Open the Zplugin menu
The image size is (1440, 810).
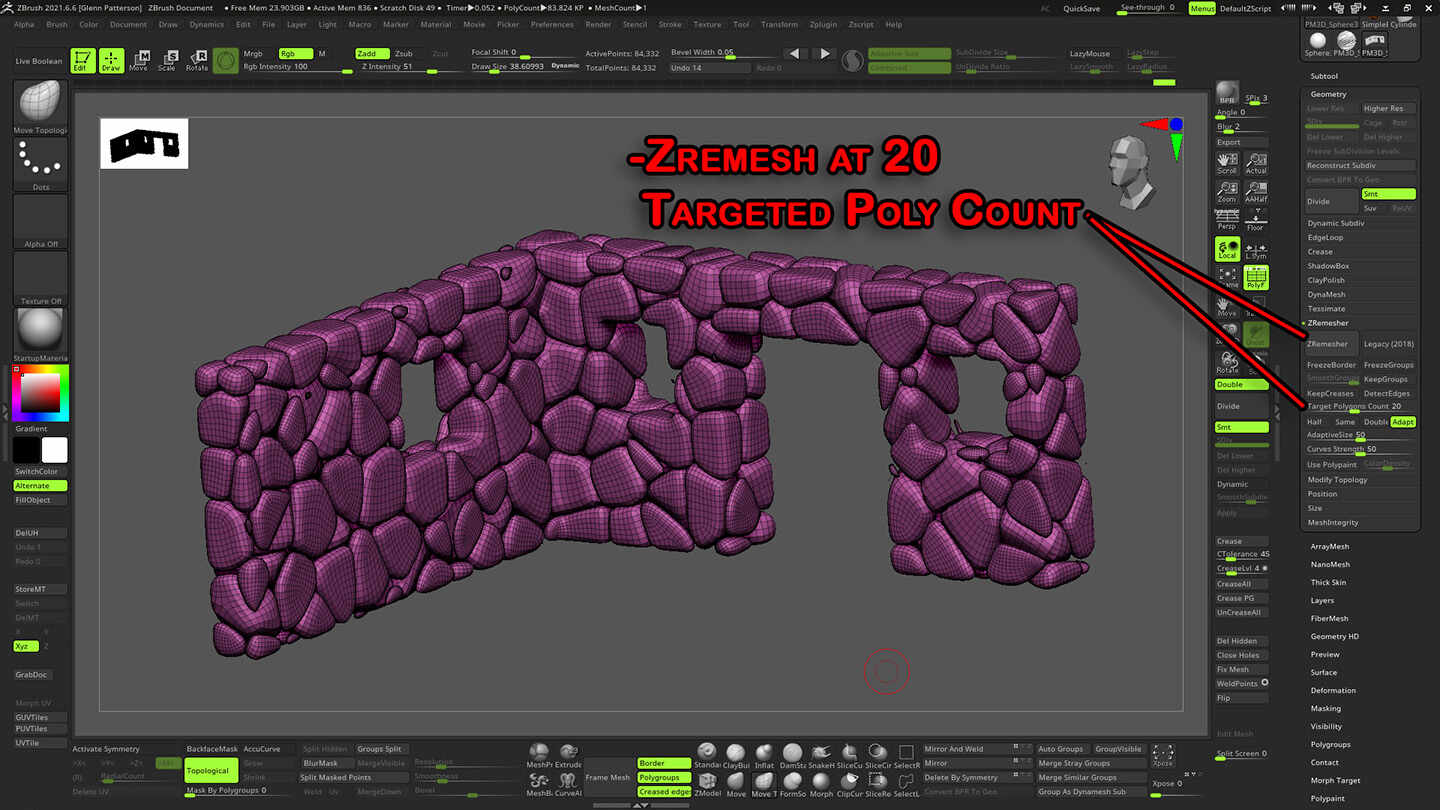[x=822, y=25]
